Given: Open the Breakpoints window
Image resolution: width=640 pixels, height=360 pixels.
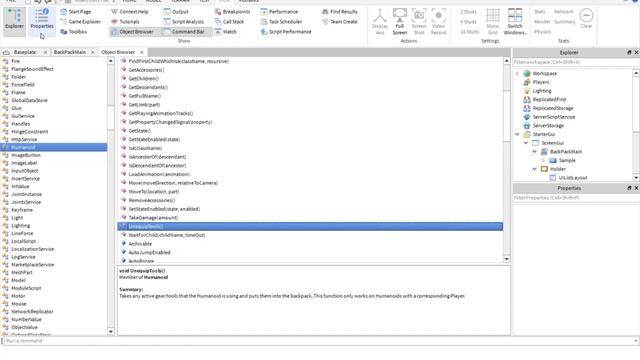Looking at the screenshot, I should [x=232, y=12].
